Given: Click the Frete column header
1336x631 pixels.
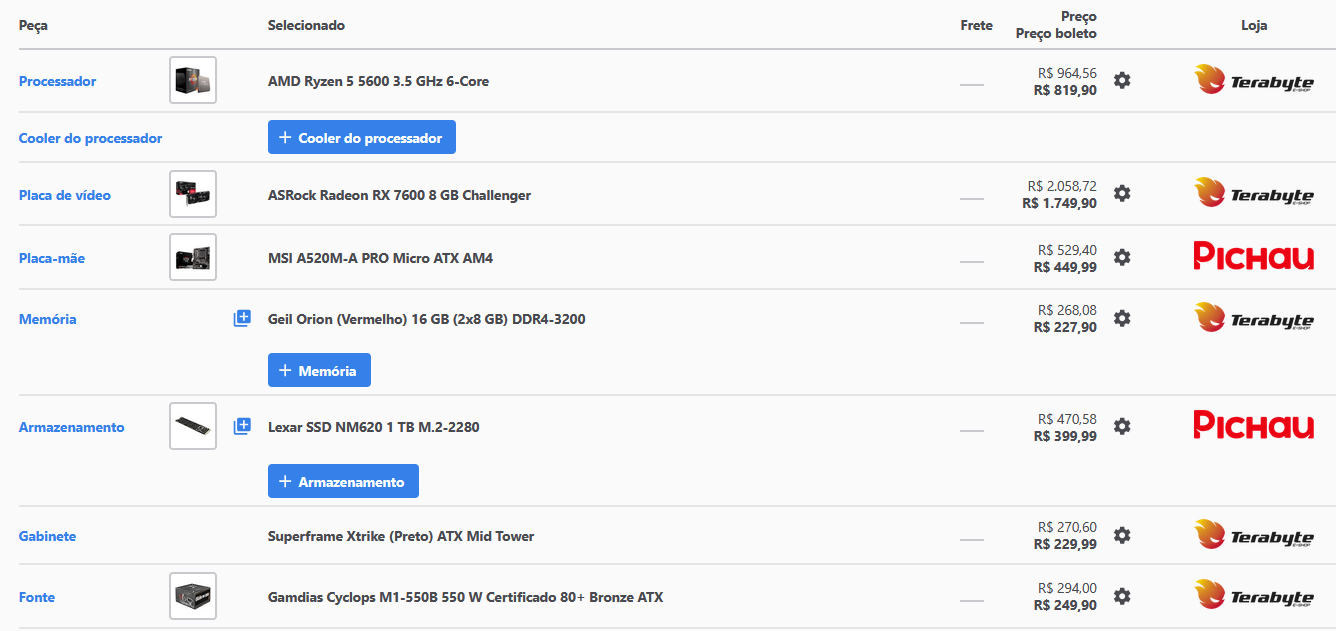Looking at the screenshot, I should click(976, 25).
